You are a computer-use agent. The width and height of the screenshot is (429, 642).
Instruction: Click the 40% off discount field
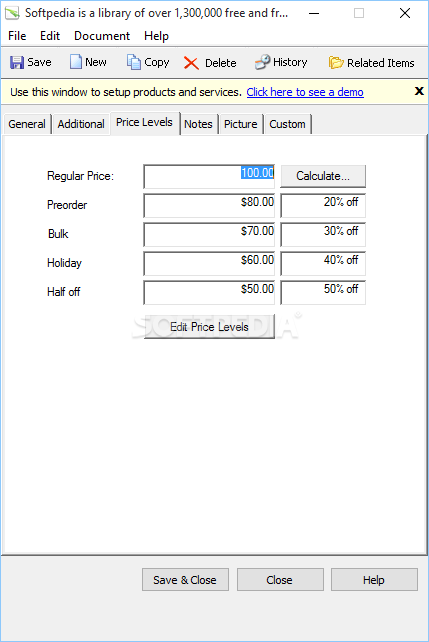(x=323, y=264)
